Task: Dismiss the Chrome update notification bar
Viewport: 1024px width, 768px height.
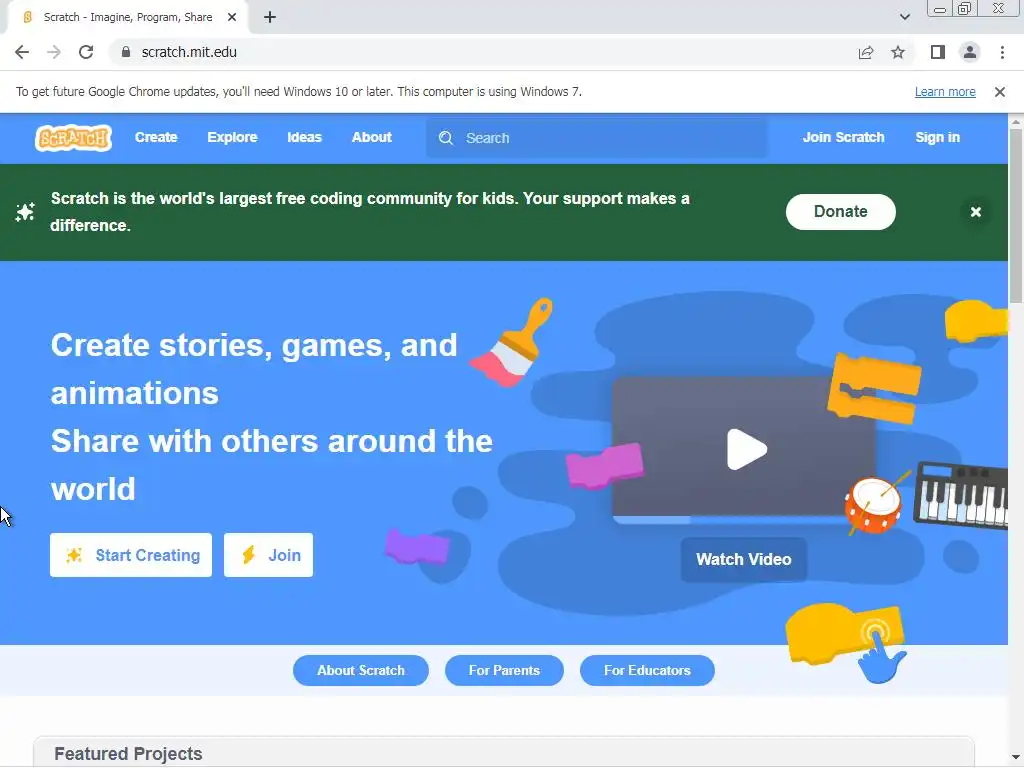Action: (999, 92)
